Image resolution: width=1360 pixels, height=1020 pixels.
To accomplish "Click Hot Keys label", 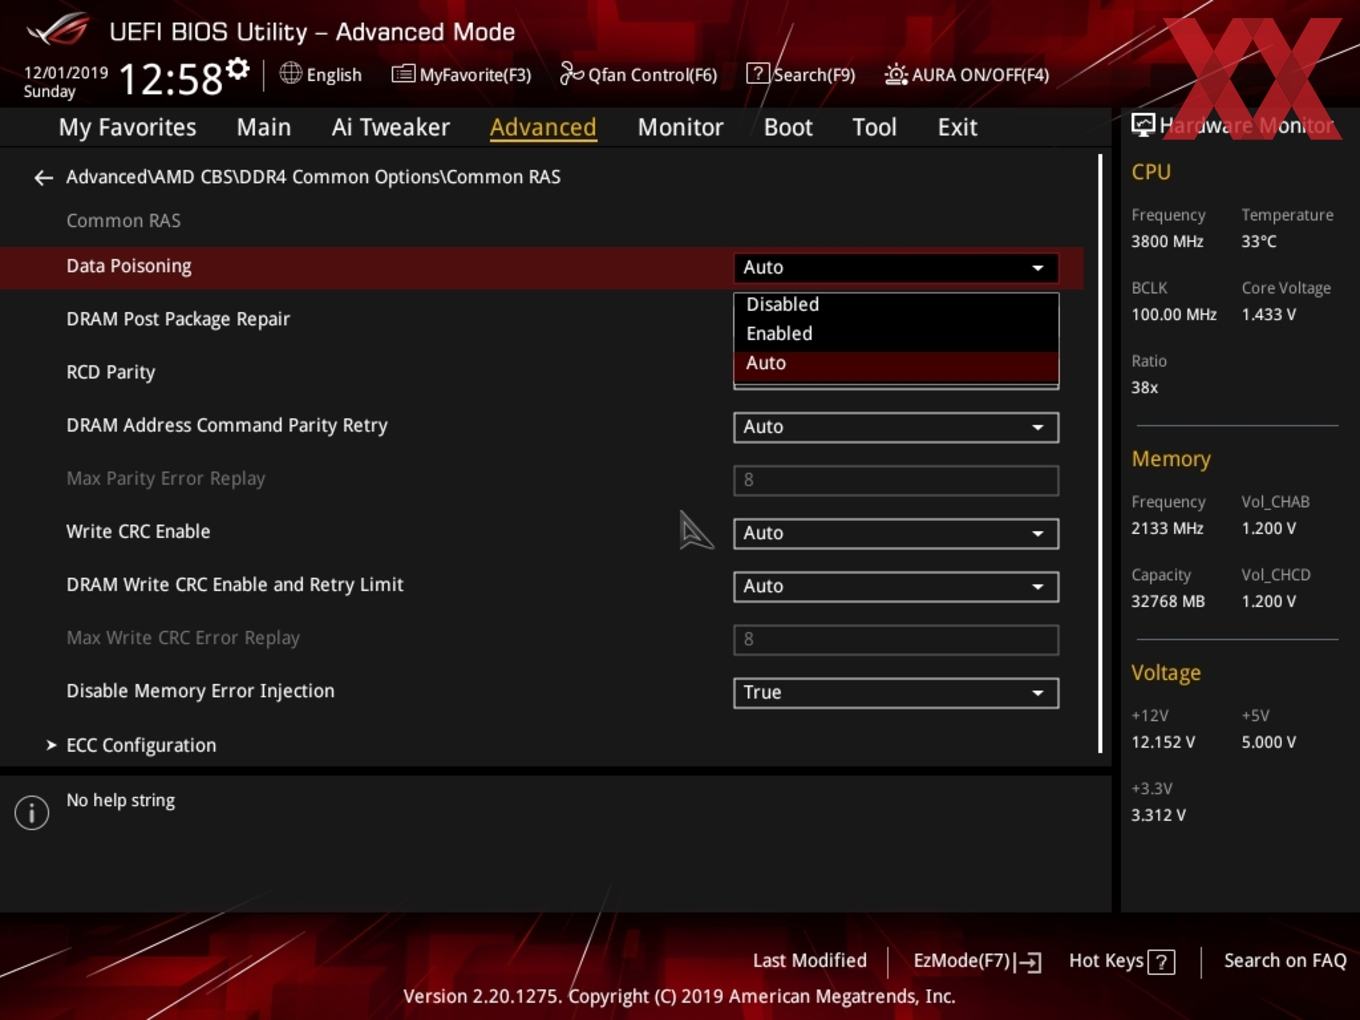I will coord(1106,961).
